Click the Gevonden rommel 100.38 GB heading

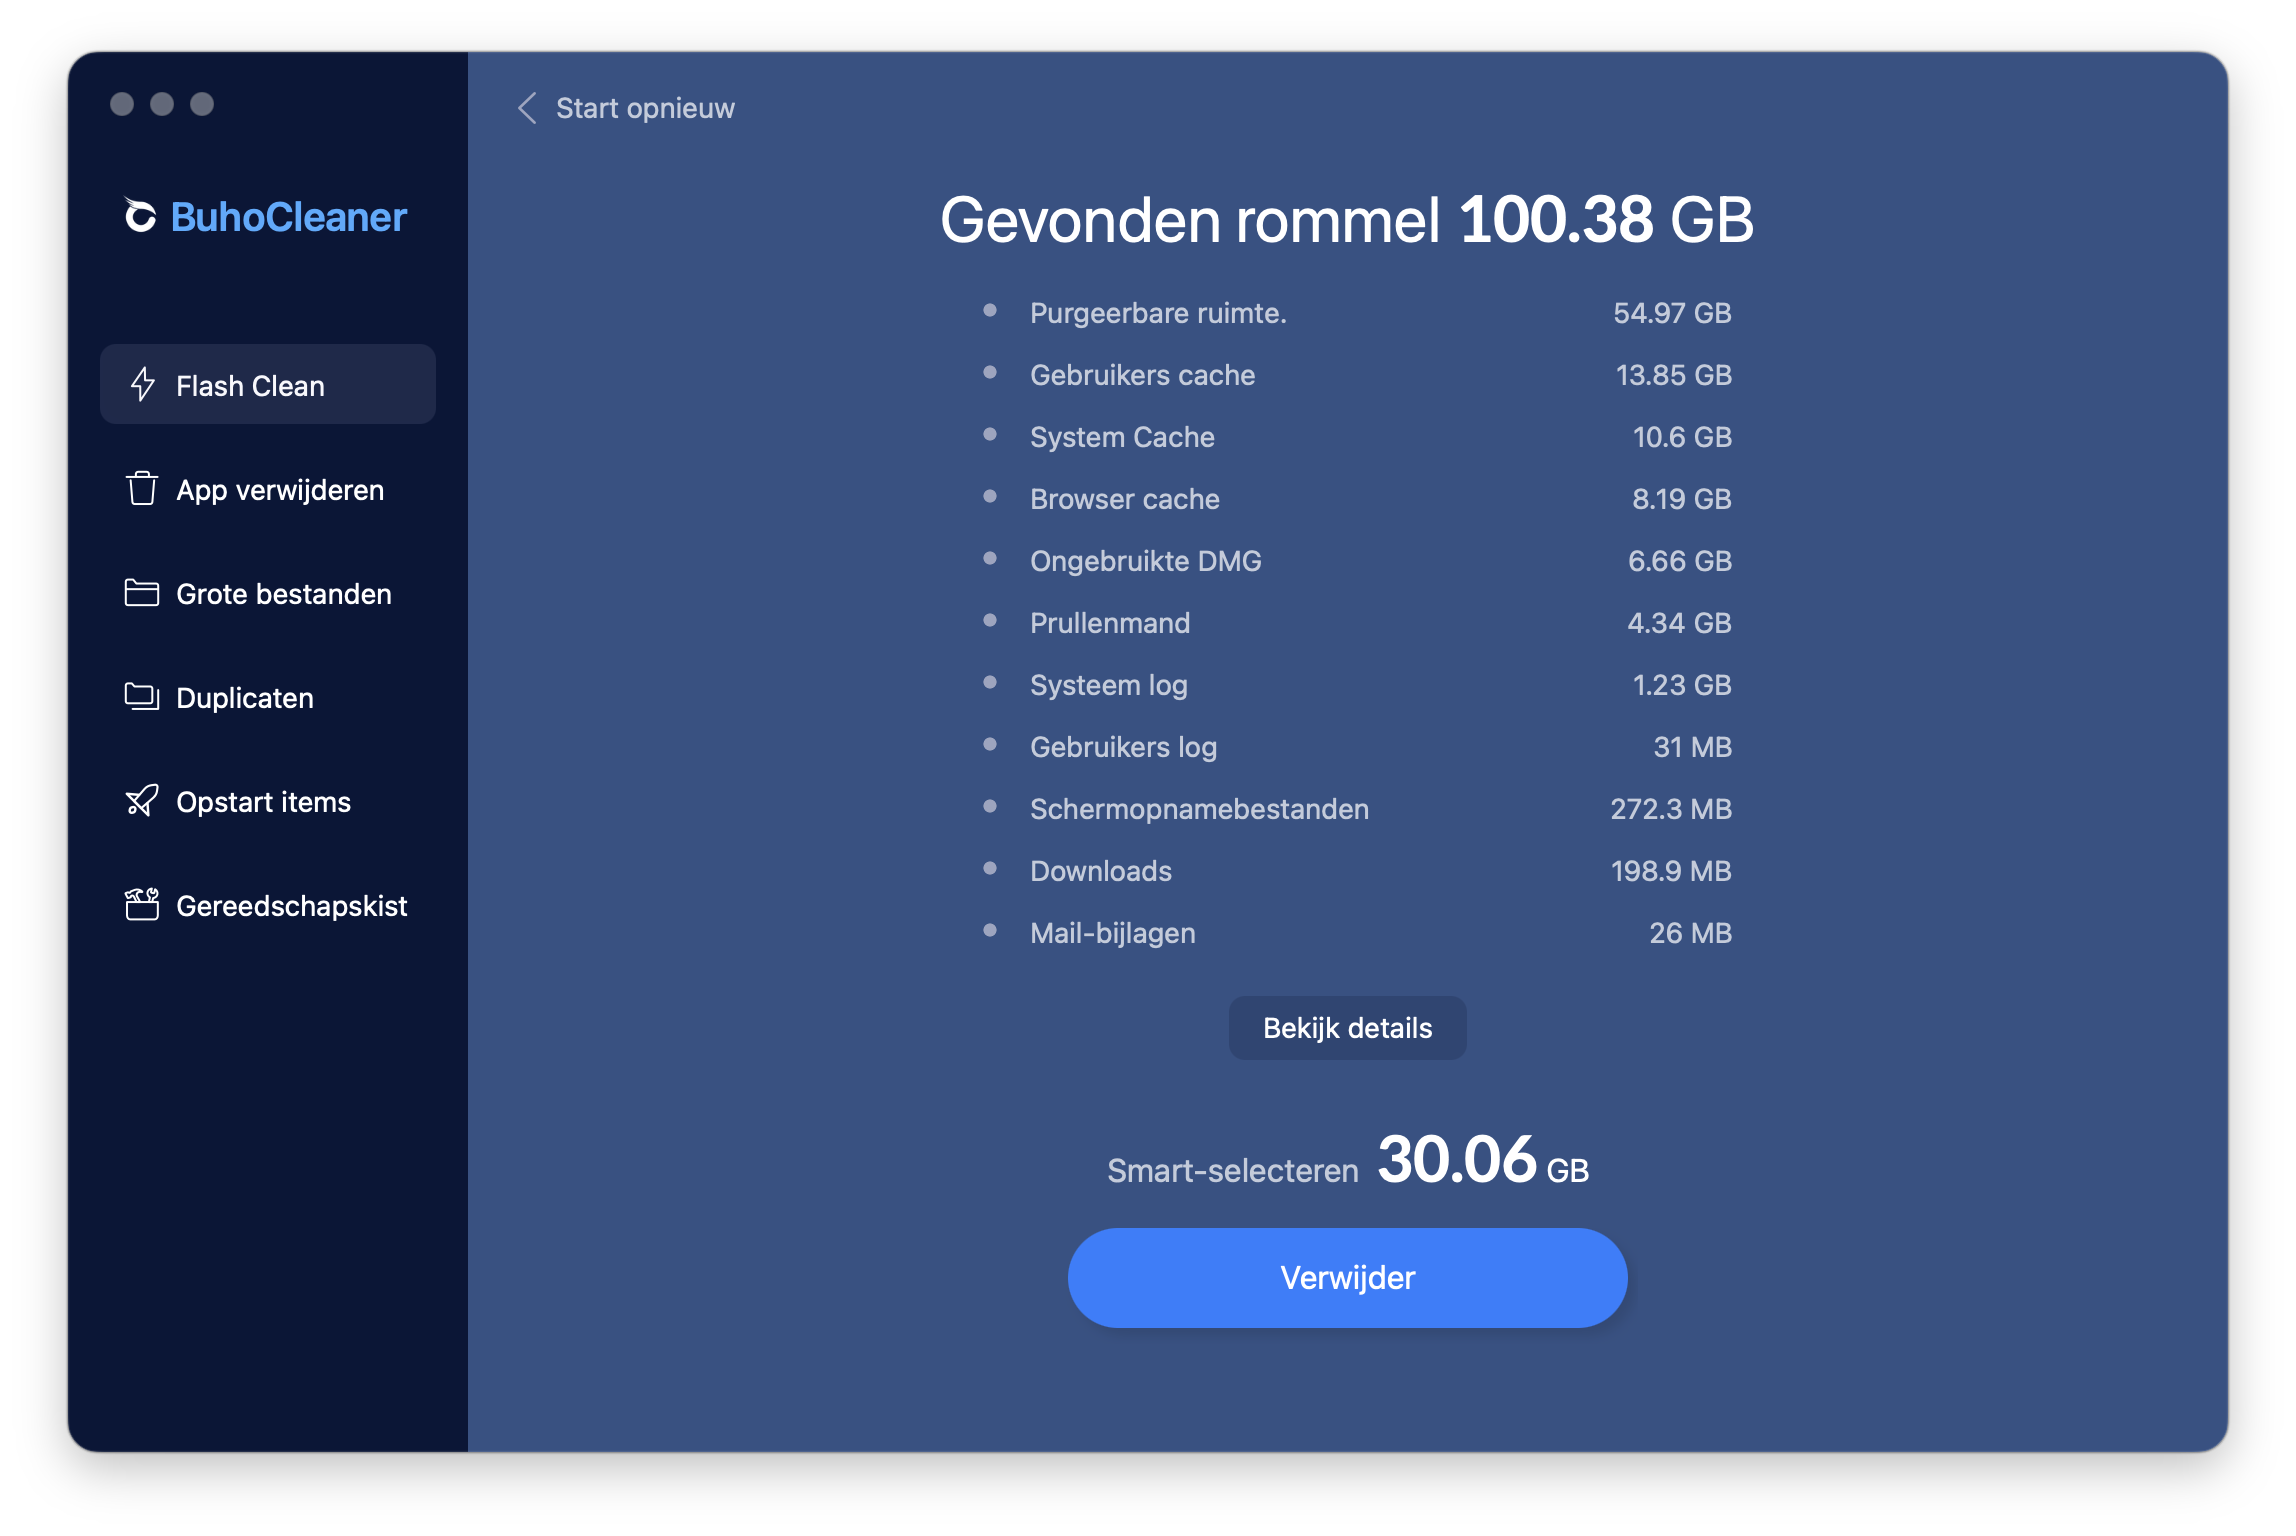(1347, 220)
